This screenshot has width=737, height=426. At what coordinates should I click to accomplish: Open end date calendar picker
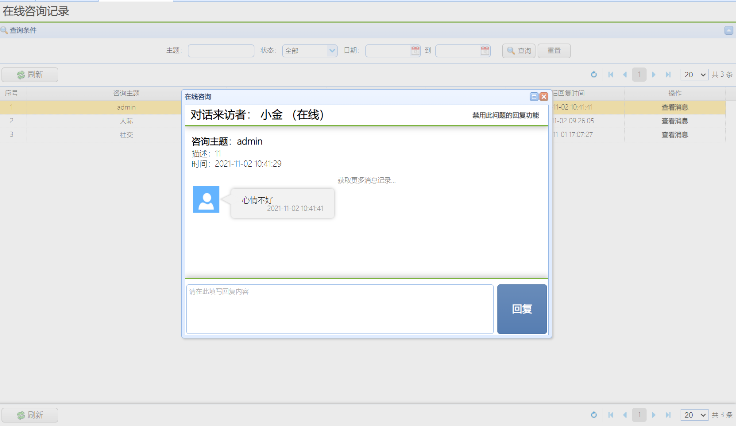pyautogui.click(x=484, y=50)
